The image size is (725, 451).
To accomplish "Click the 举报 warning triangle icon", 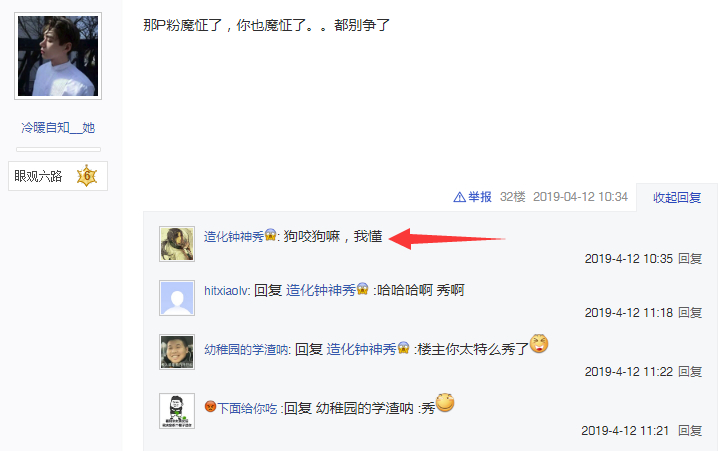I will tap(459, 198).
